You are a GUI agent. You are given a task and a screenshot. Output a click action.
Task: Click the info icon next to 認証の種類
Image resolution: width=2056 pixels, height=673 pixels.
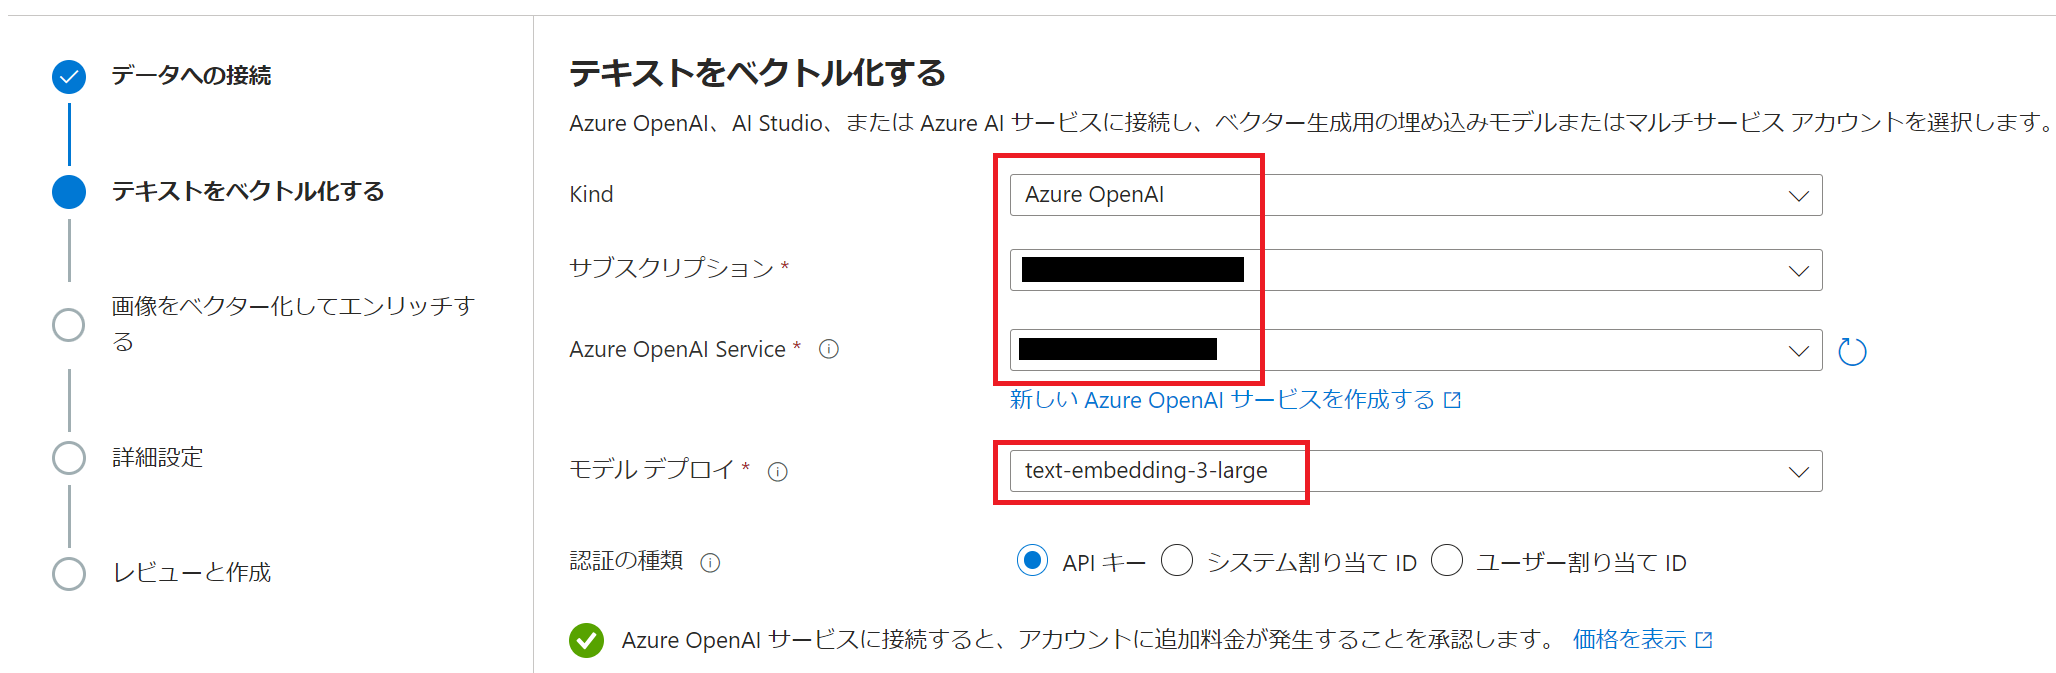pyautogui.click(x=710, y=562)
